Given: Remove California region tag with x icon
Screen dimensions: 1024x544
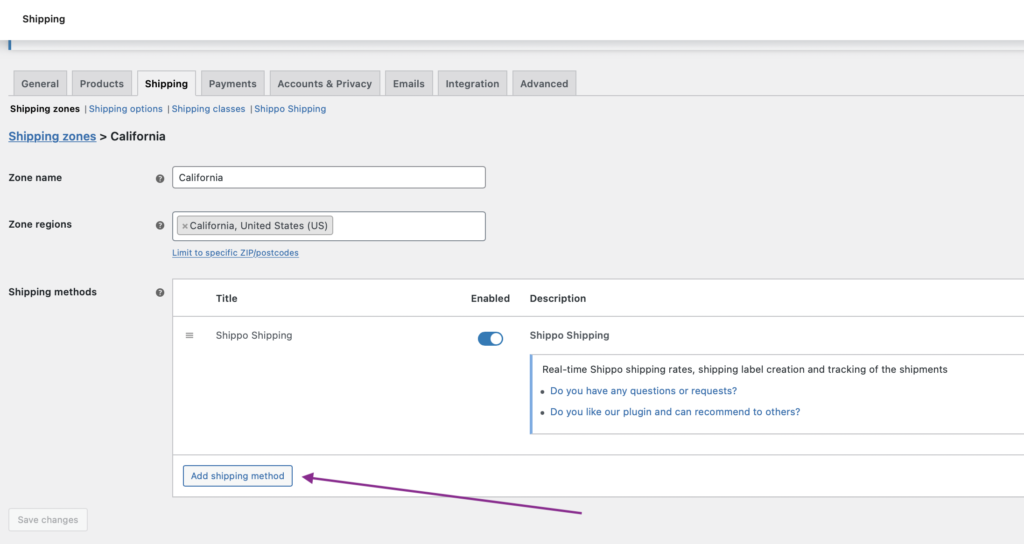Looking at the screenshot, I should (x=185, y=227).
